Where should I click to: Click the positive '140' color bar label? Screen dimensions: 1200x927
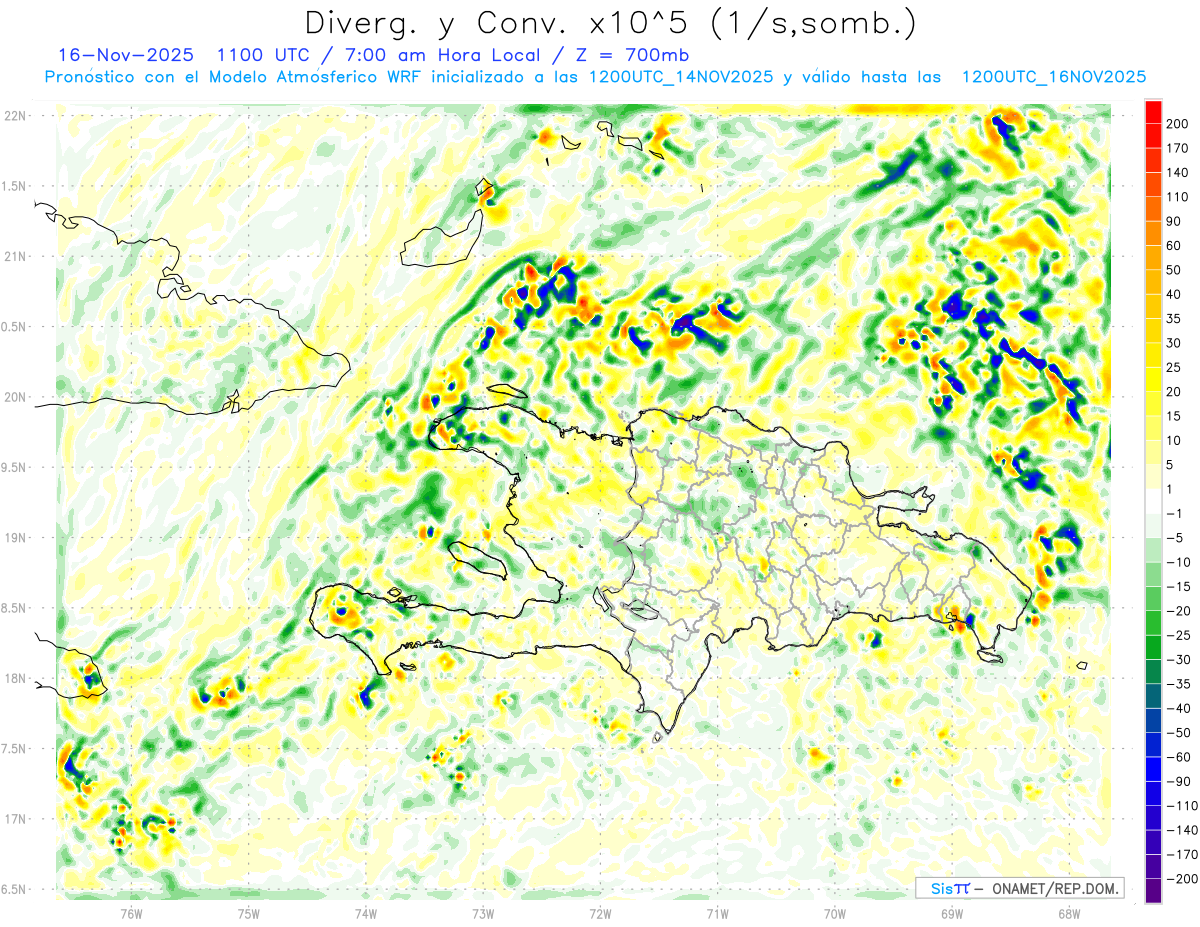(x=1178, y=173)
